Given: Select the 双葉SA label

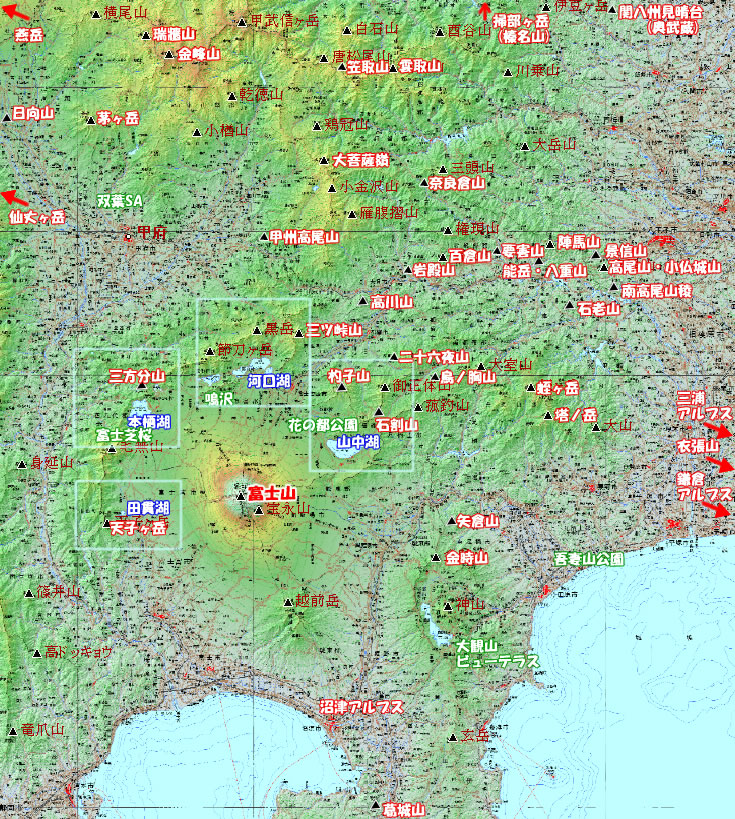Looking at the screenshot, I should tap(121, 201).
